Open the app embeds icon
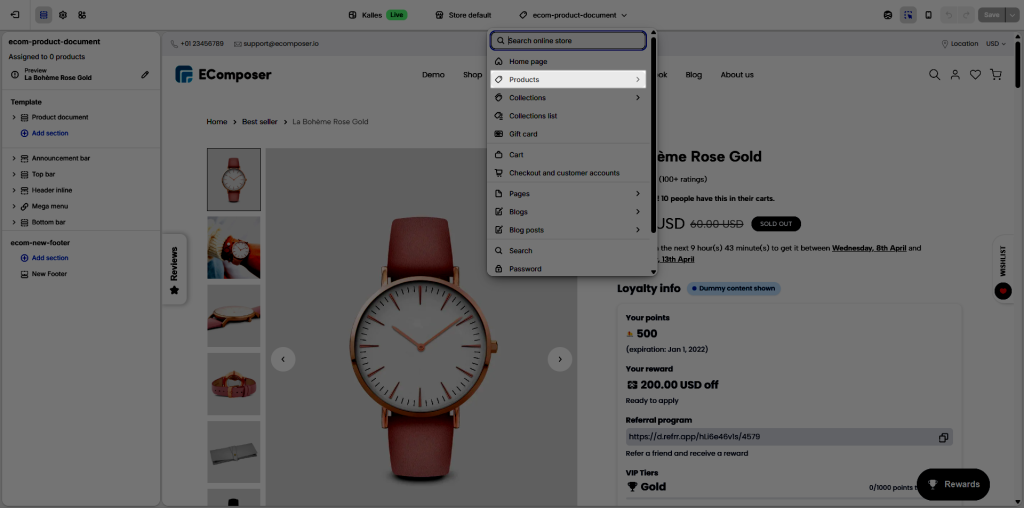 click(82, 15)
